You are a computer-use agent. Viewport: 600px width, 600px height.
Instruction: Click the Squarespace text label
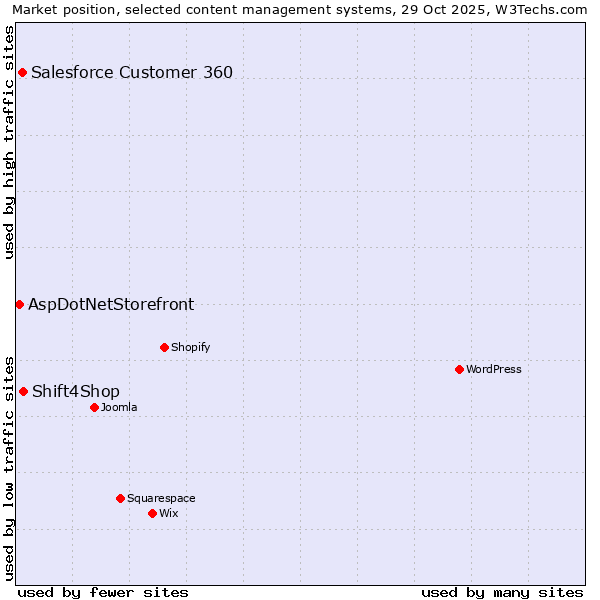point(161,499)
